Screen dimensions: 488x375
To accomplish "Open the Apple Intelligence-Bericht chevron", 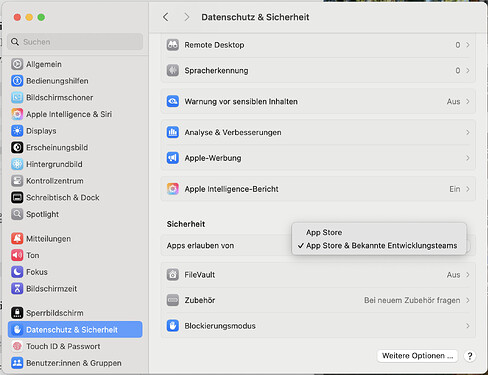I will (468, 189).
